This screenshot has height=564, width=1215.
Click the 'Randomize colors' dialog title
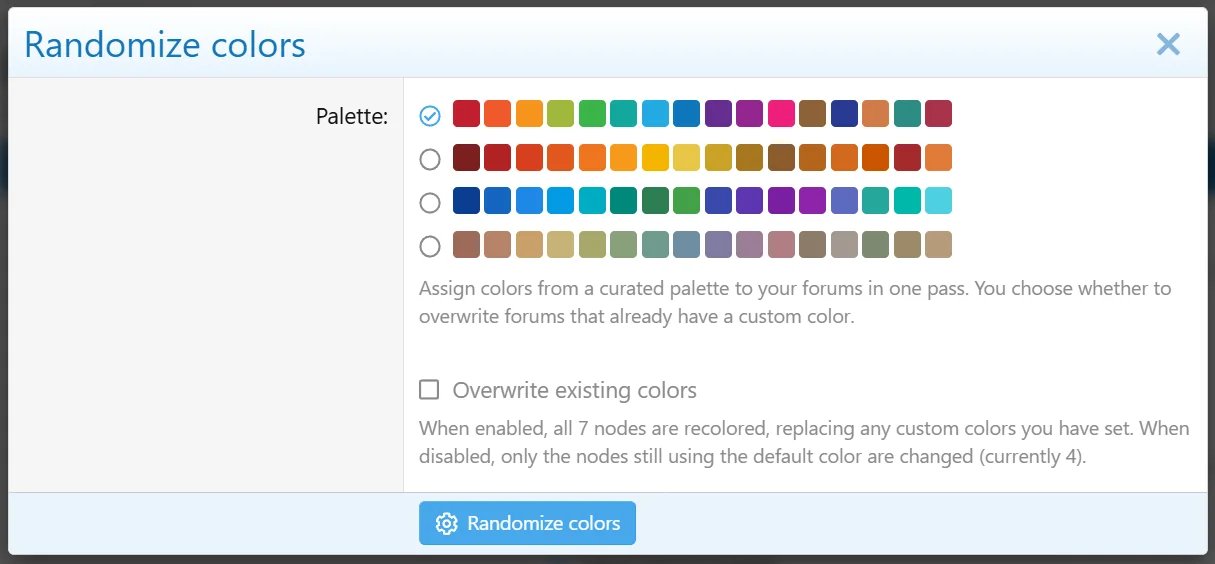point(165,45)
